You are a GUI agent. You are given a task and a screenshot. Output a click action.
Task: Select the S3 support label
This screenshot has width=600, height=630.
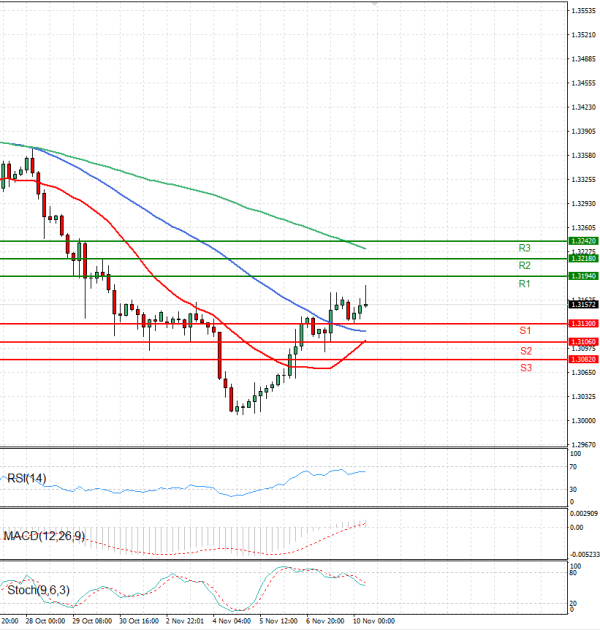(525, 369)
